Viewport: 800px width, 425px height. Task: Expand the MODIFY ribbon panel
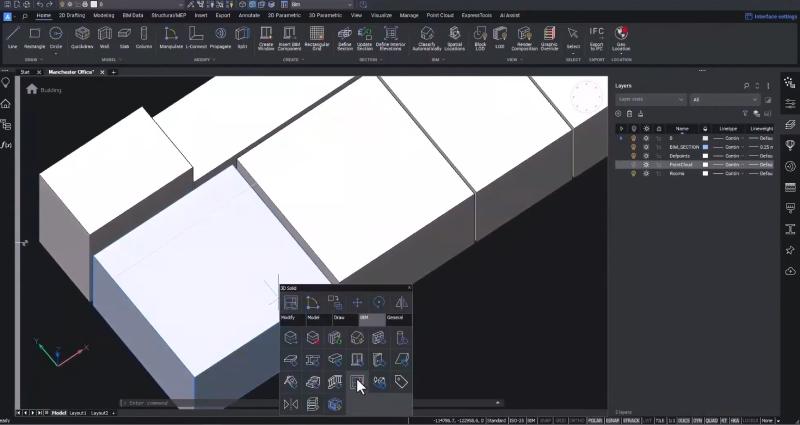(x=204, y=60)
